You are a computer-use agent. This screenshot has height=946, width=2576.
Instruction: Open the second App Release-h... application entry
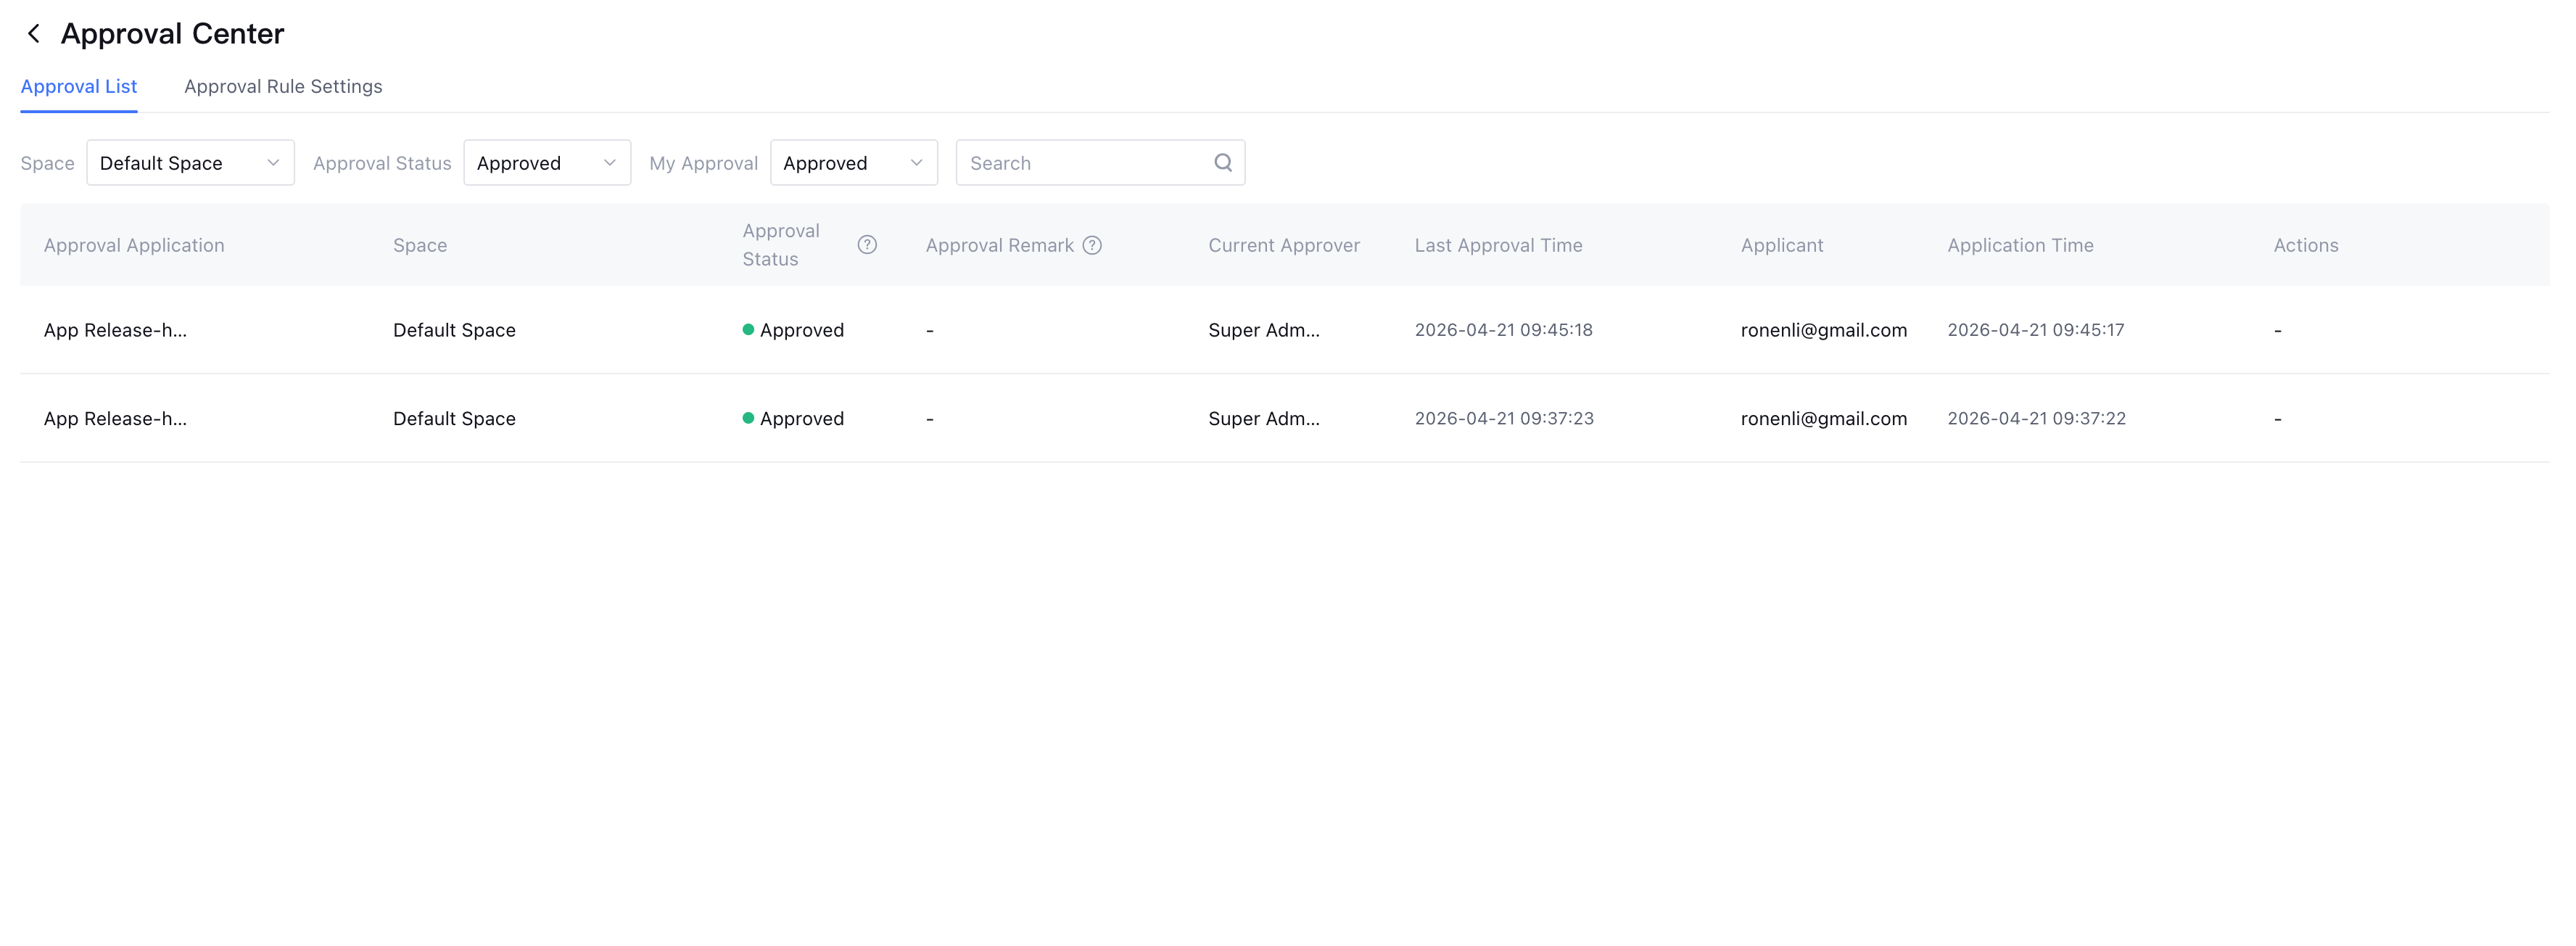click(115, 418)
